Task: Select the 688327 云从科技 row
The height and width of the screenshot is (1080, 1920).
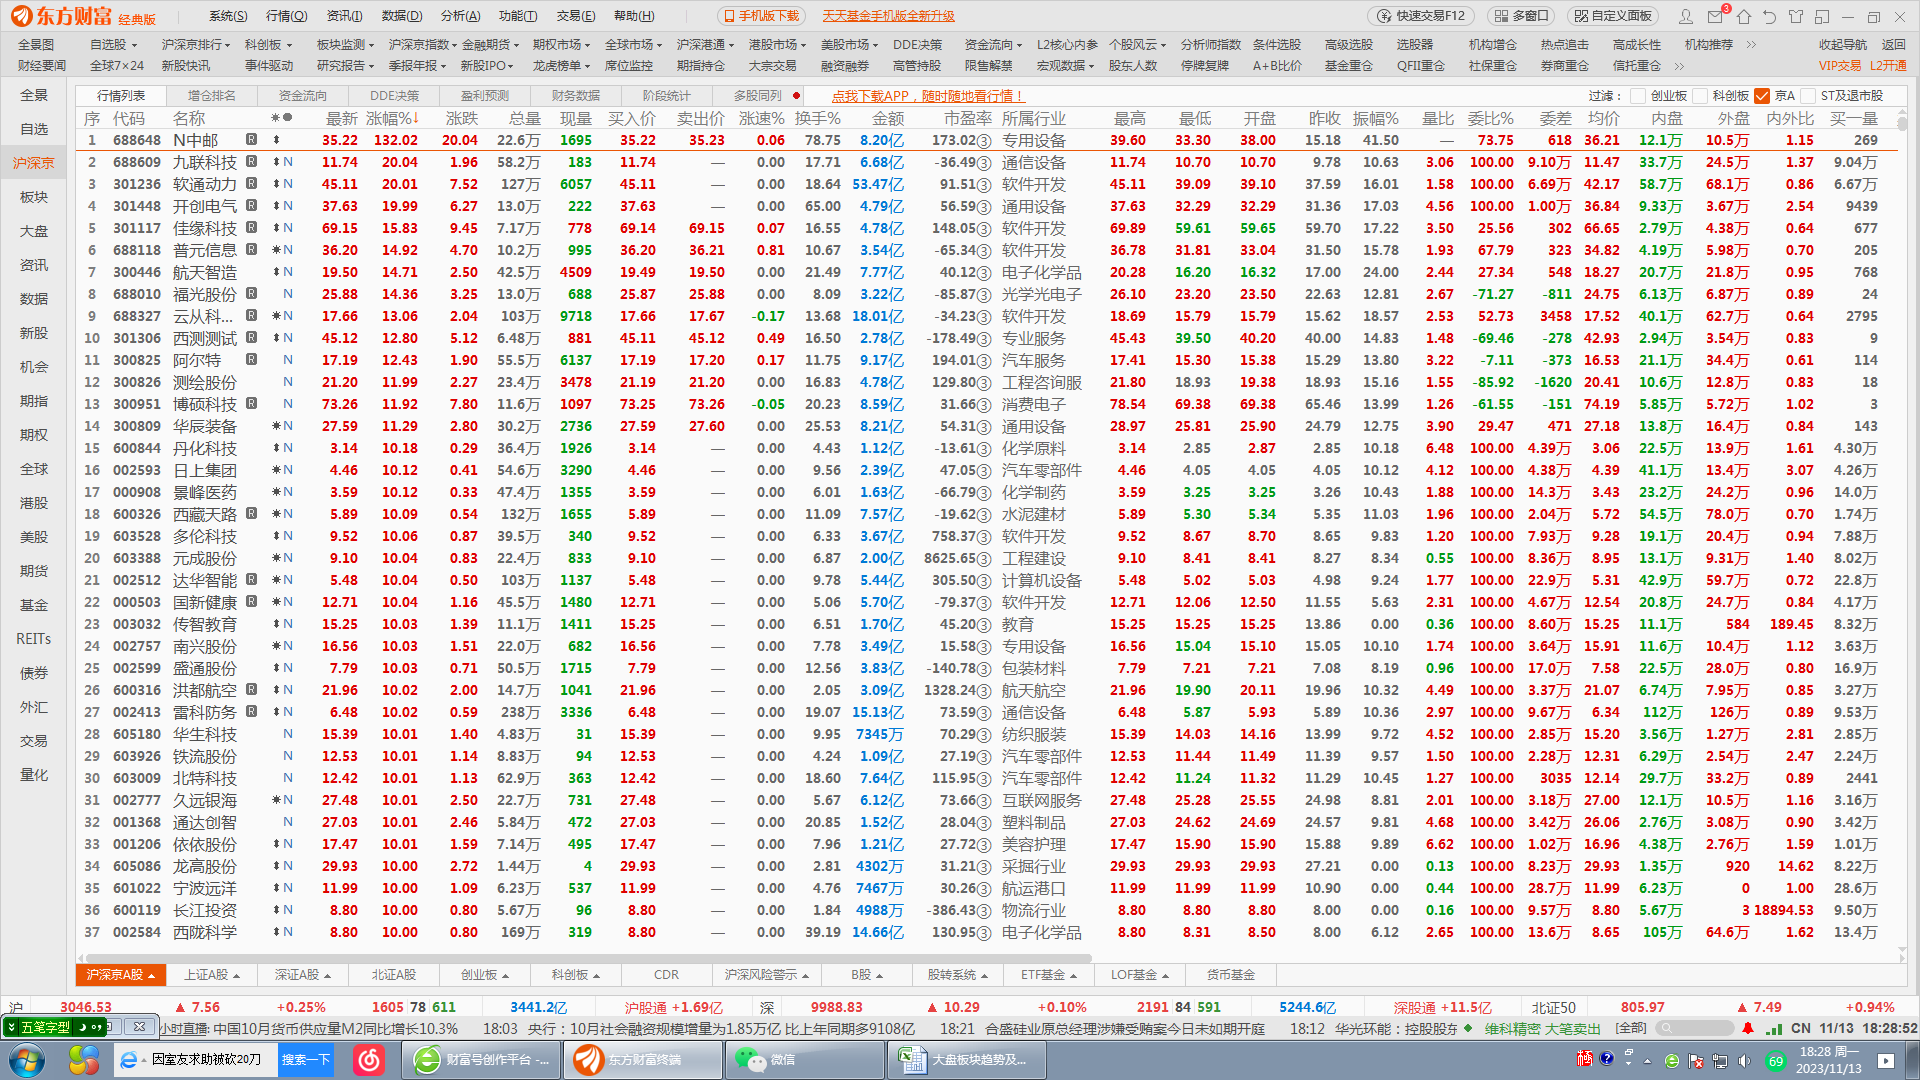Action: coord(985,316)
